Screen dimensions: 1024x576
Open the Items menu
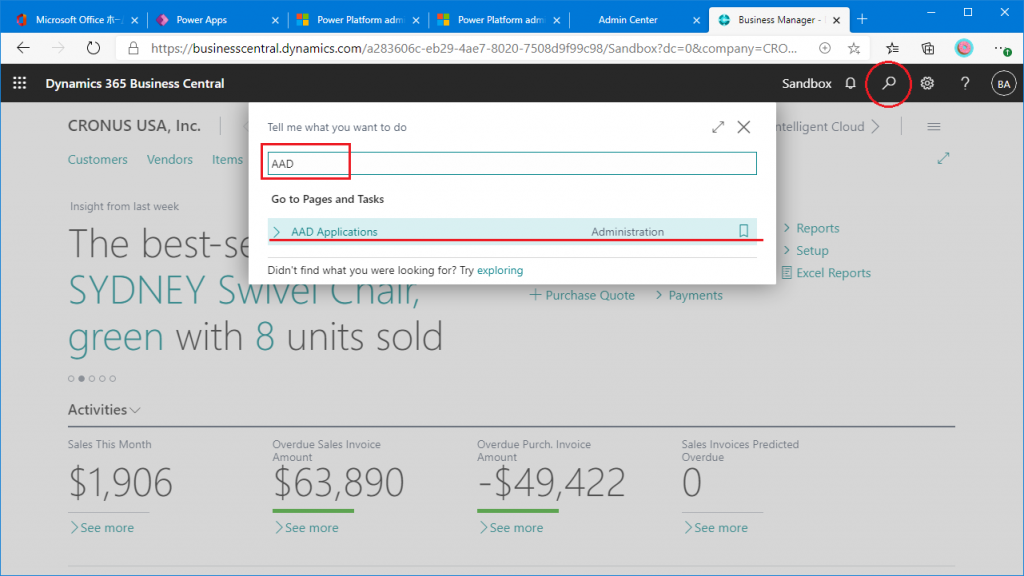(227, 159)
